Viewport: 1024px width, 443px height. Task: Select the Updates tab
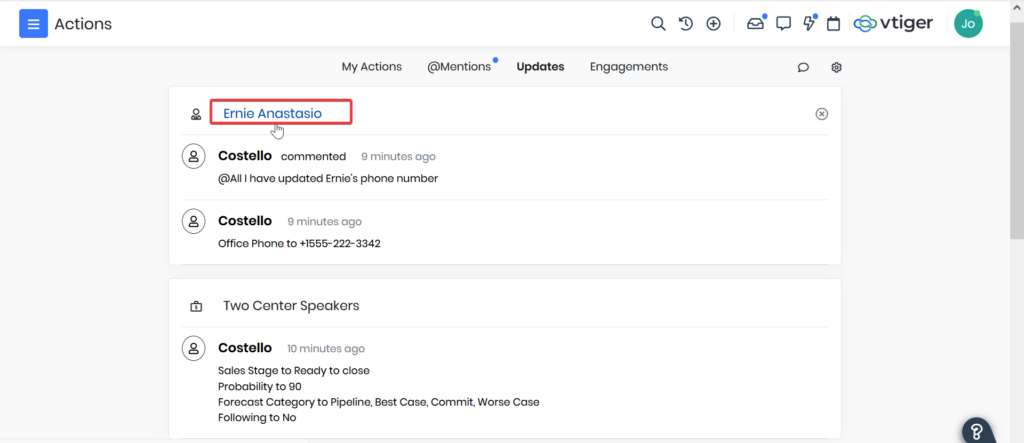click(x=540, y=67)
